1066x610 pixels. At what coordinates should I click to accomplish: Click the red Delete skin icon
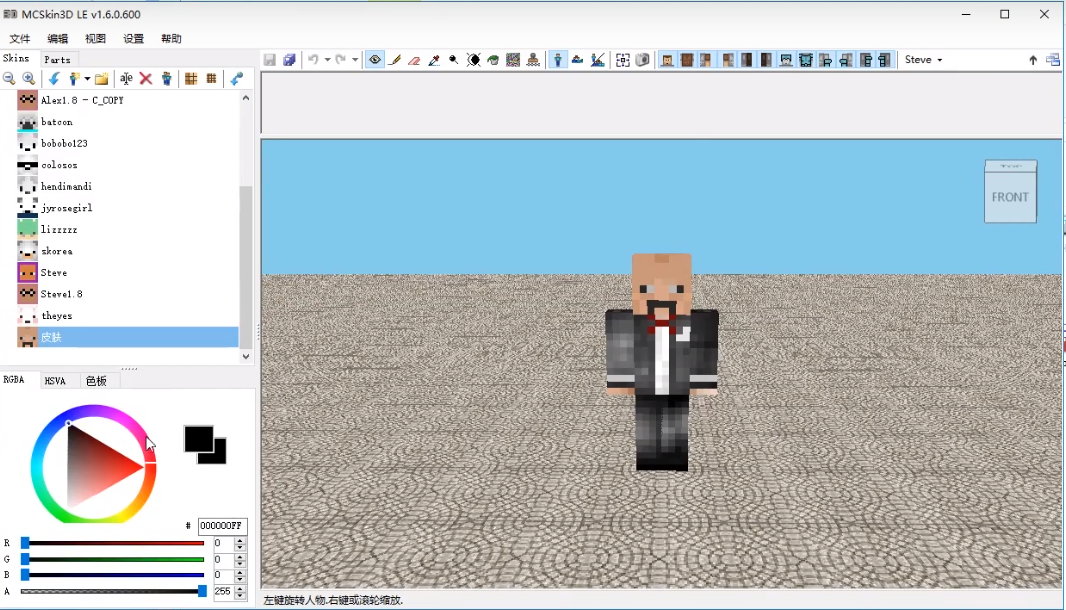(146, 79)
